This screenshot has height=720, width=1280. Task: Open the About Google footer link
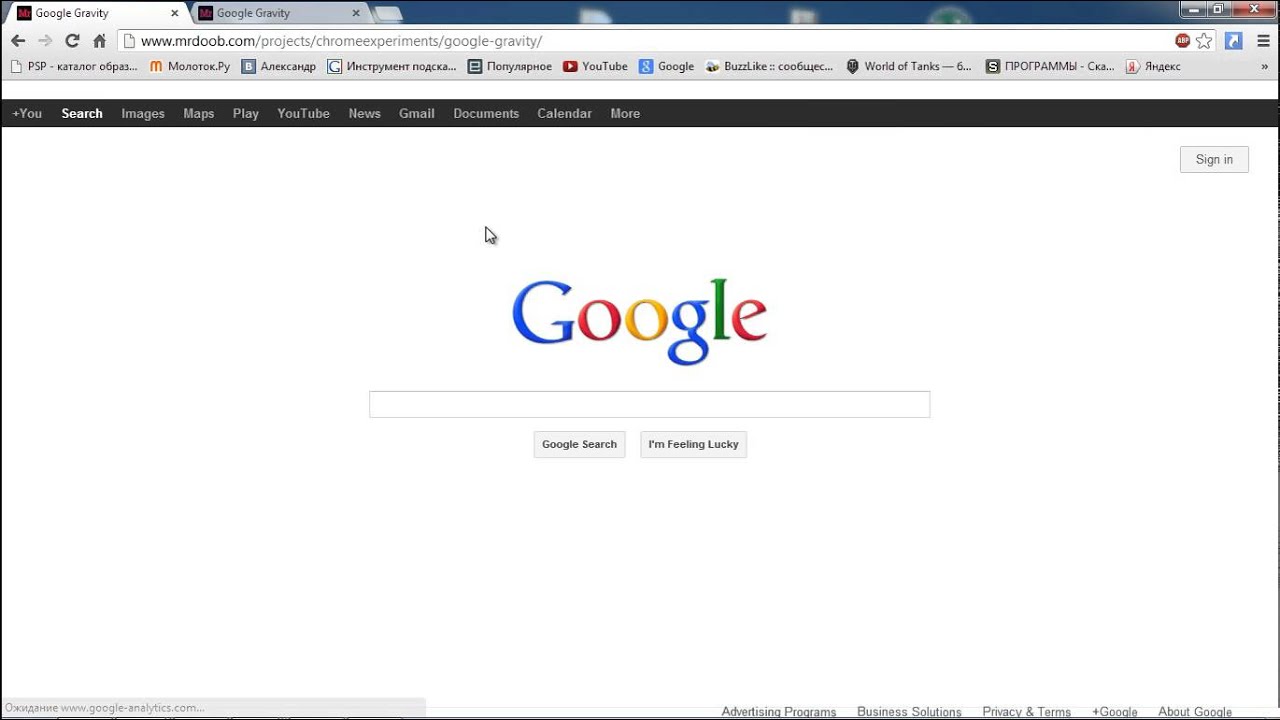[x=1195, y=712]
